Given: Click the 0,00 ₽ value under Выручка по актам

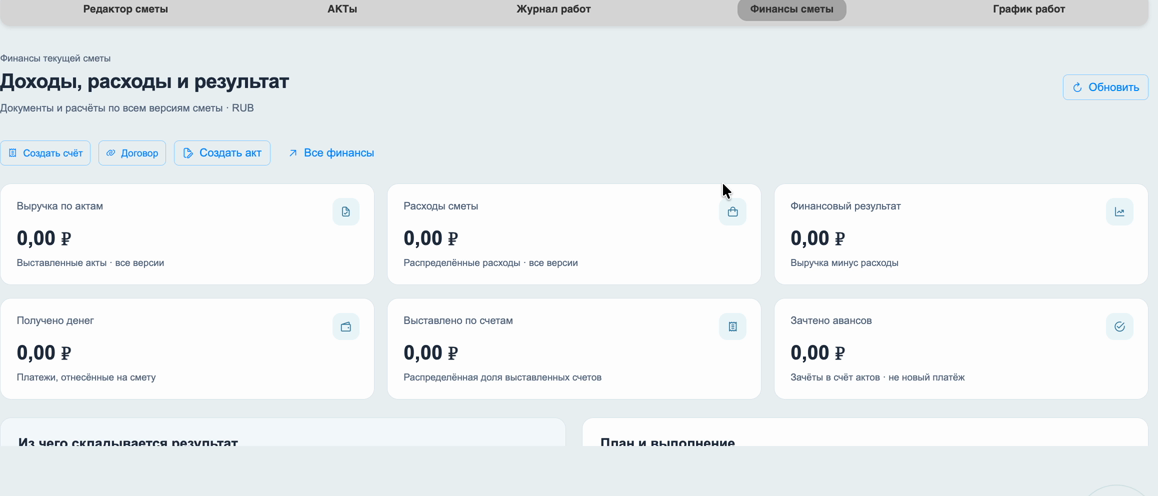Looking at the screenshot, I should point(44,238).
